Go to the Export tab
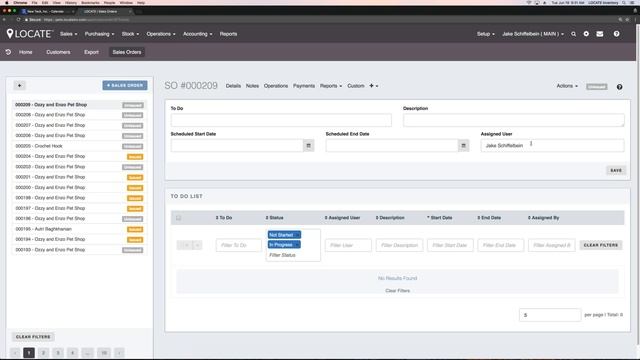Viewport: 640px width, 360px height. pyautogui.click(x=91, y=52)
